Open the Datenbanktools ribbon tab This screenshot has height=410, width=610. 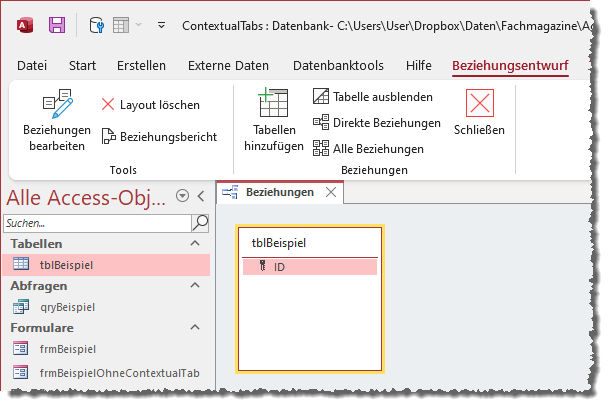[338, 65]
